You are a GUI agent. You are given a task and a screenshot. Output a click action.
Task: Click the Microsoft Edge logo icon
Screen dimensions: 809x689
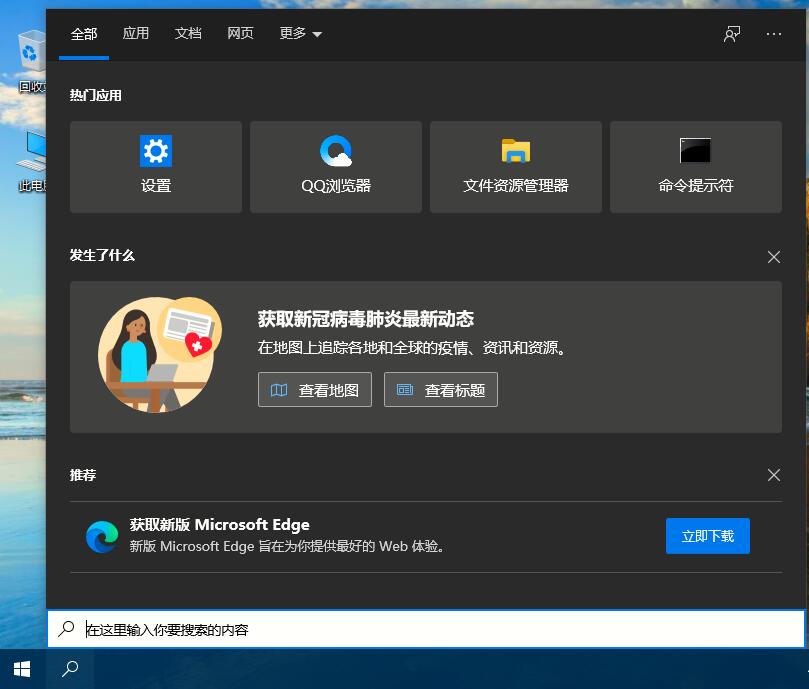pyautogui.click(x=102, y=535)
